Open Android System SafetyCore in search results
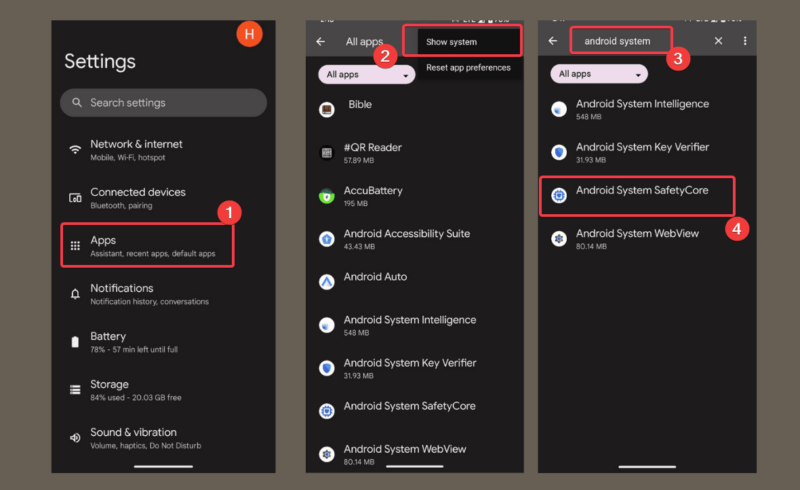This screenshot has width=800, height=490. point(637,196)
